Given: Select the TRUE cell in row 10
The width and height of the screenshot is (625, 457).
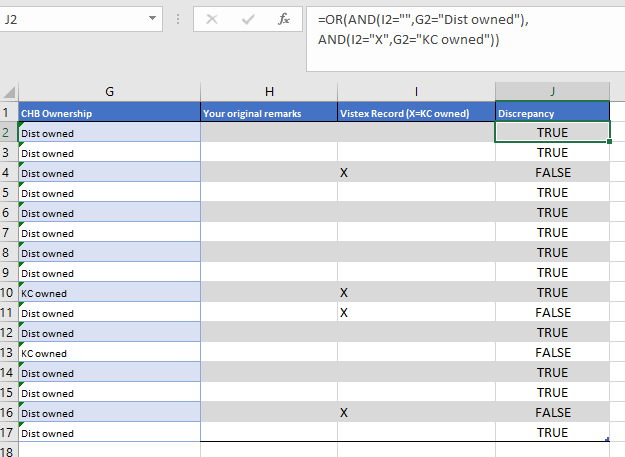Looking at the screenshot, I should click(552, 292).
